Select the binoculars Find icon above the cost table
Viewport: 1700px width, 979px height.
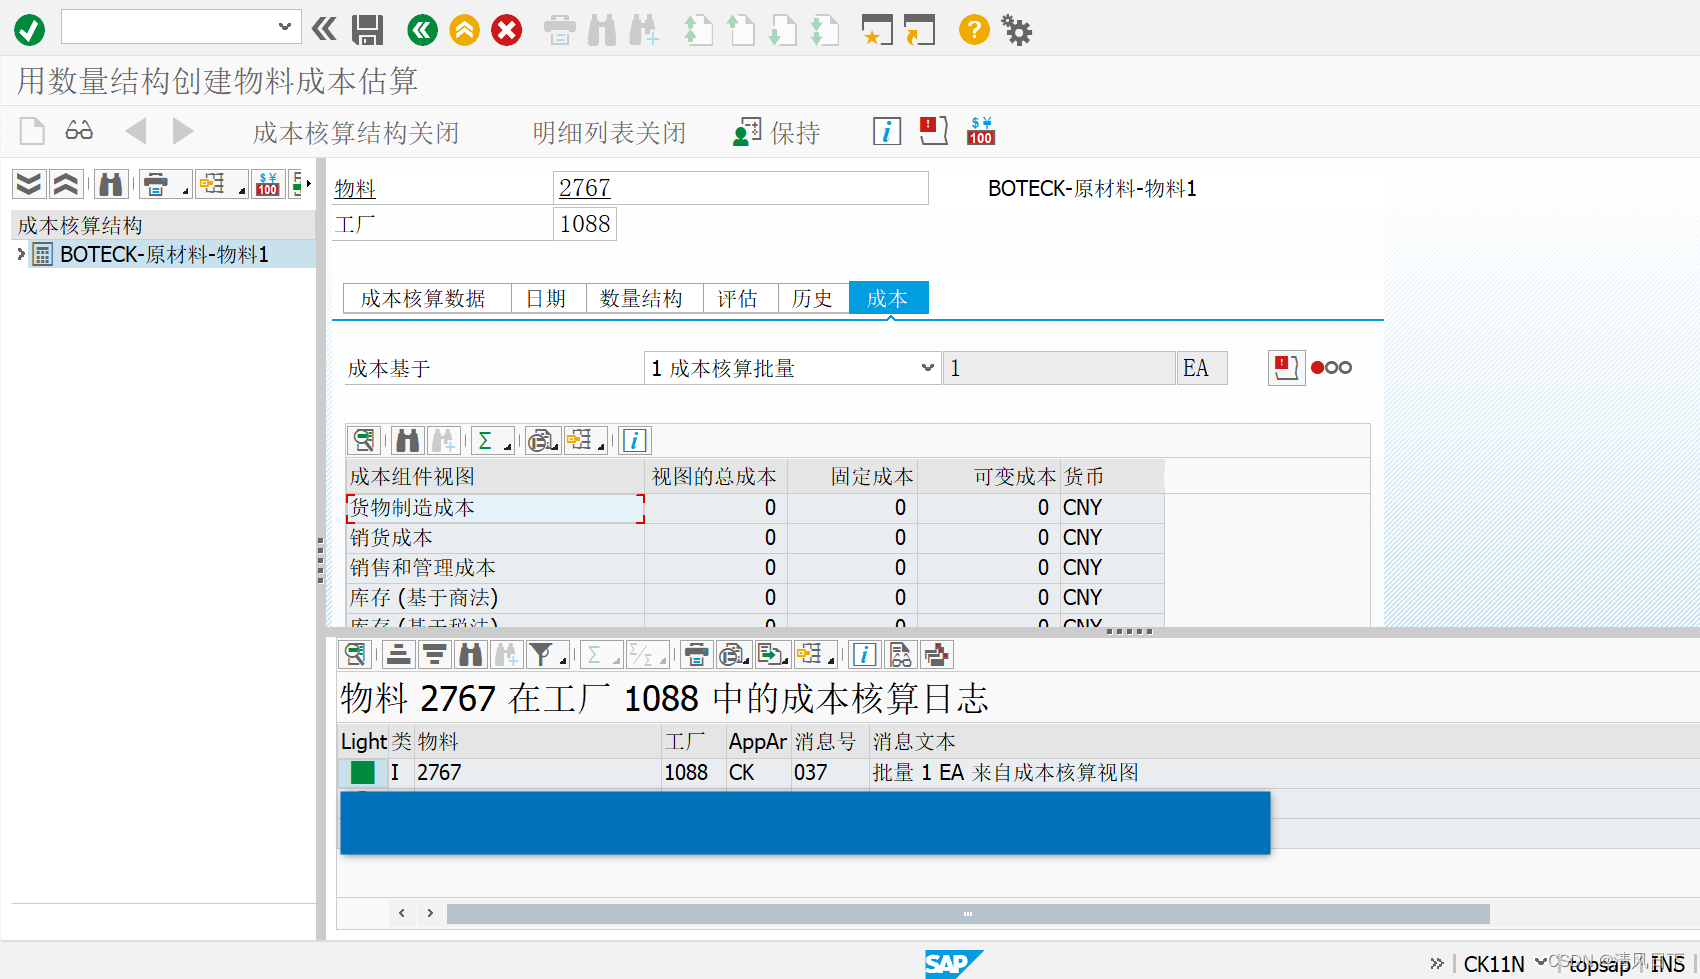tap(407, 440)
